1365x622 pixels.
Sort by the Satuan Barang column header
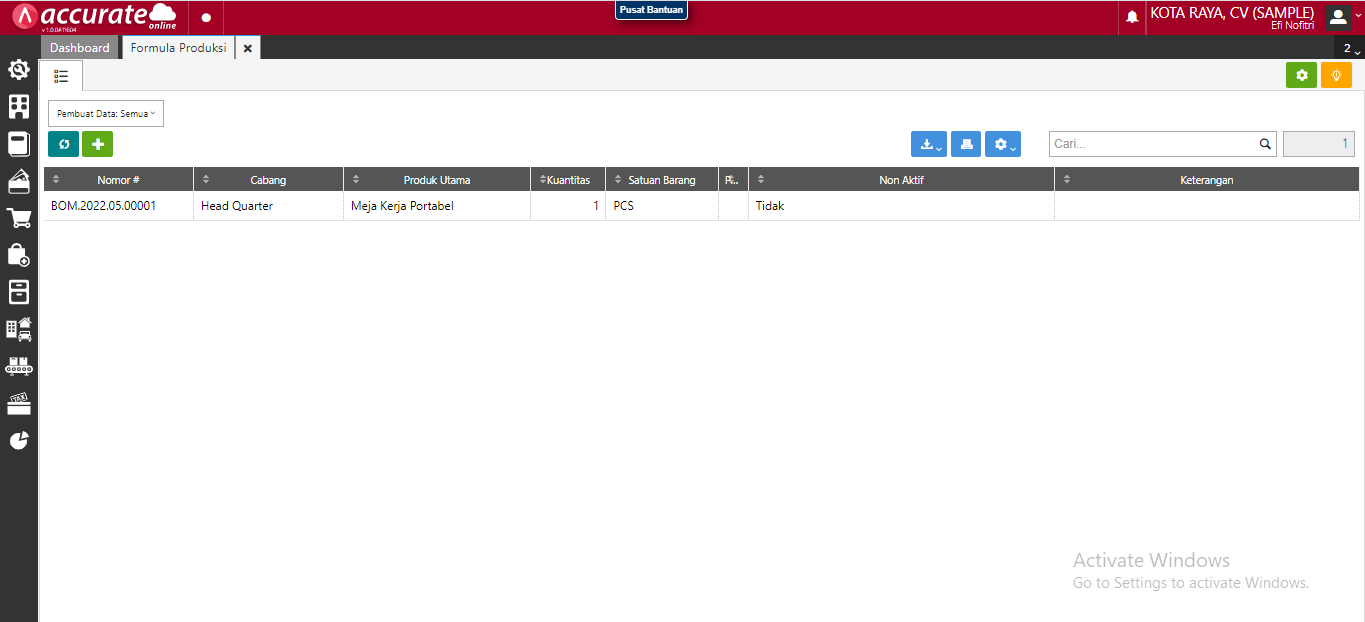click(662, 180)
